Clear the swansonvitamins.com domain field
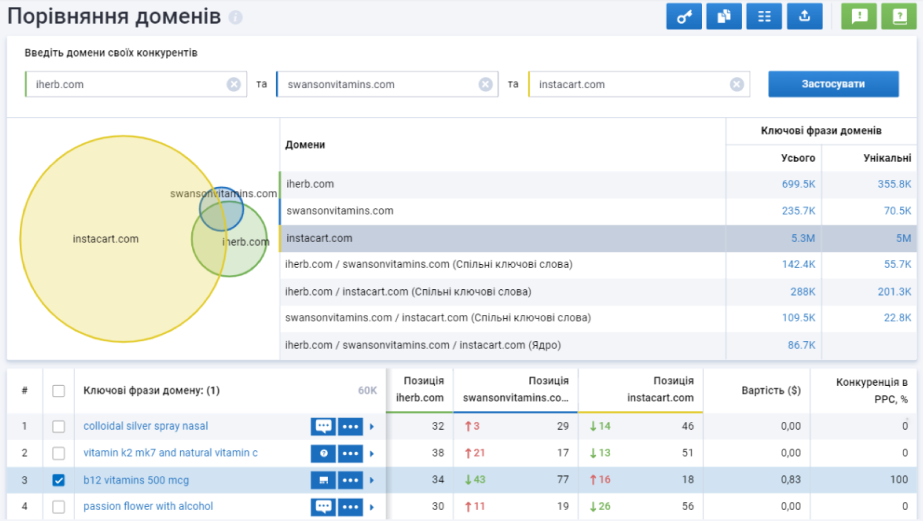Screen dimensions: 923x521 [x=485, y=84]
